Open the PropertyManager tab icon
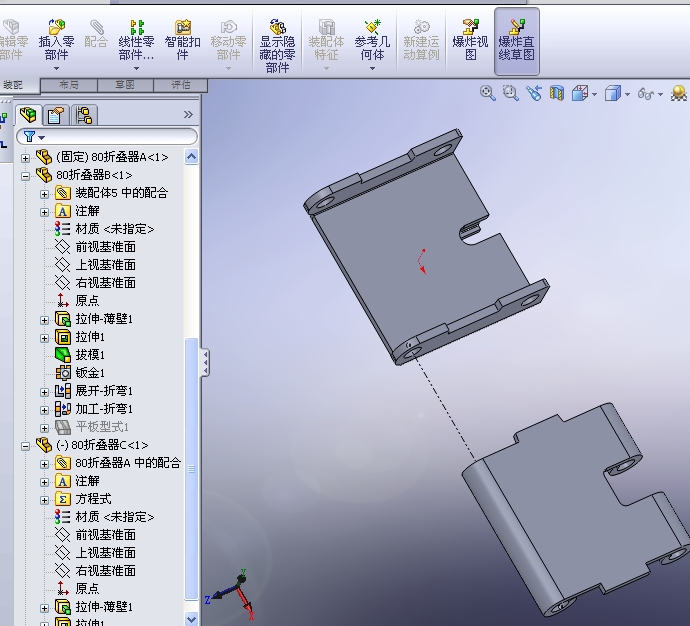This screenshot has width=690, height=626. point(56,115)
